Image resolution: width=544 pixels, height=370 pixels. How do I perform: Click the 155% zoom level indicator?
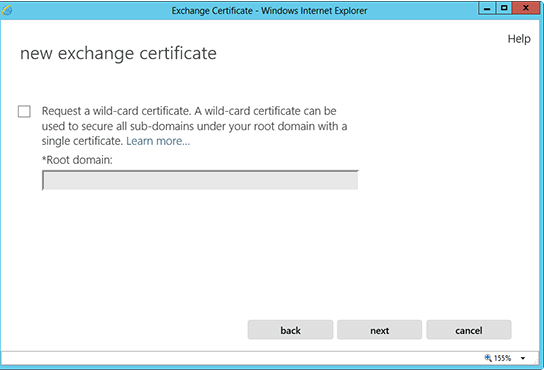[503, 358]
